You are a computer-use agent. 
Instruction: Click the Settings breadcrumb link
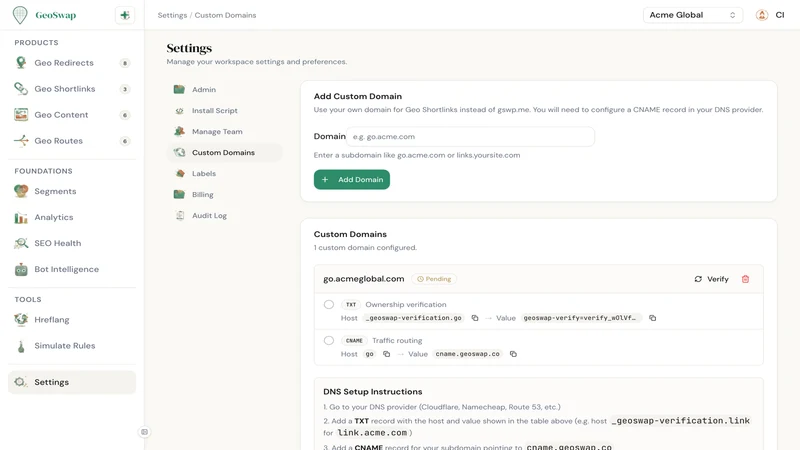[x=172, y=15]
